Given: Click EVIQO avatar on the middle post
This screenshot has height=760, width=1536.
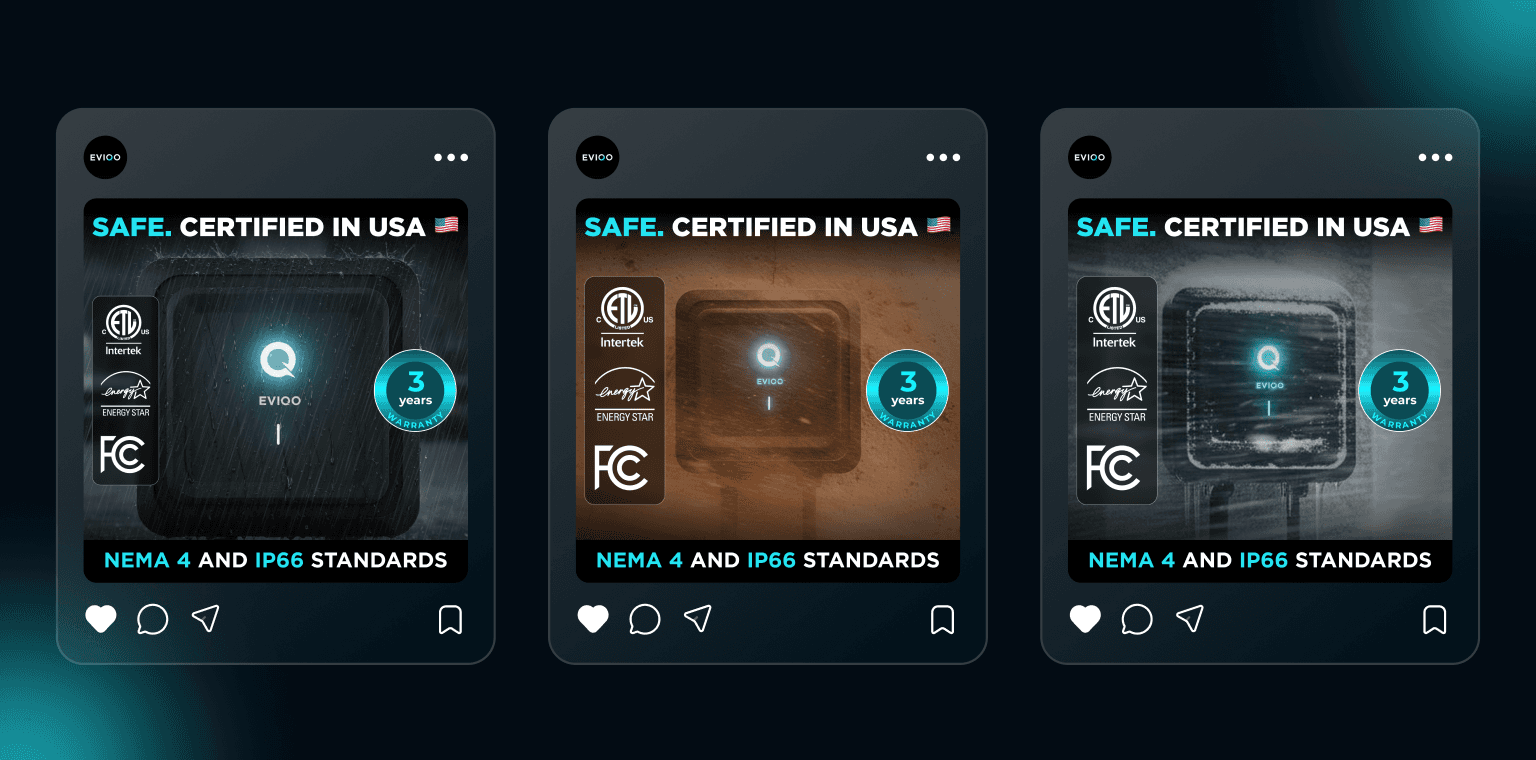Looking at the screenshot, I should pyautogui.click(x=597, y=157).
